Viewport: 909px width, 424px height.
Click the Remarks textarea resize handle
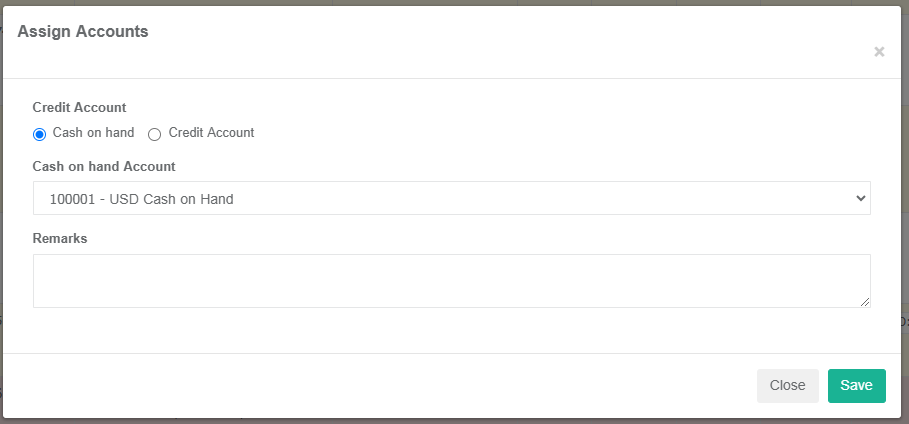865,302
